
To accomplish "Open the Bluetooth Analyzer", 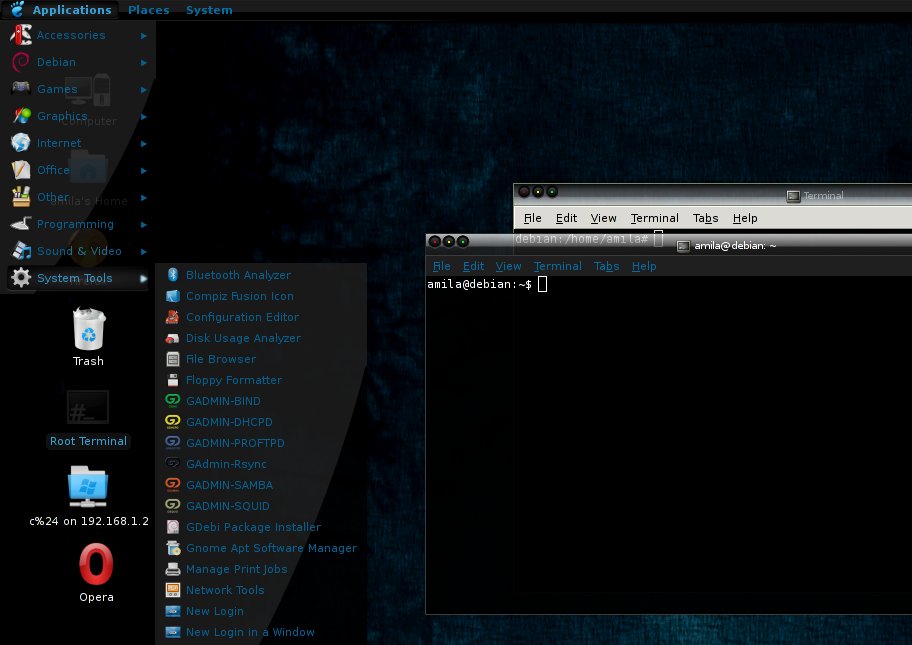I will (x=240, y=274).
